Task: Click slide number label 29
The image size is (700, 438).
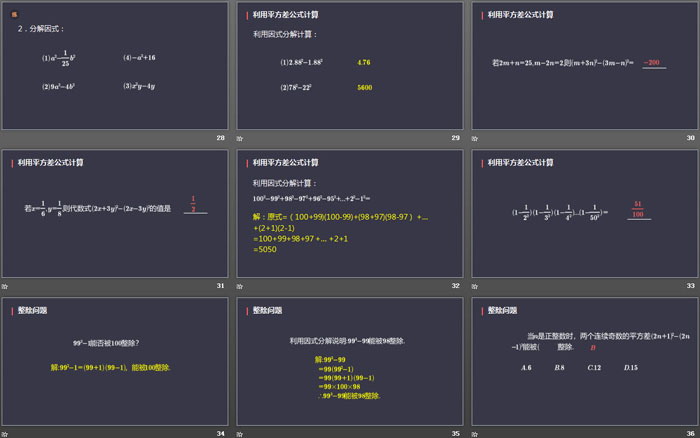Action: (455, 138)
